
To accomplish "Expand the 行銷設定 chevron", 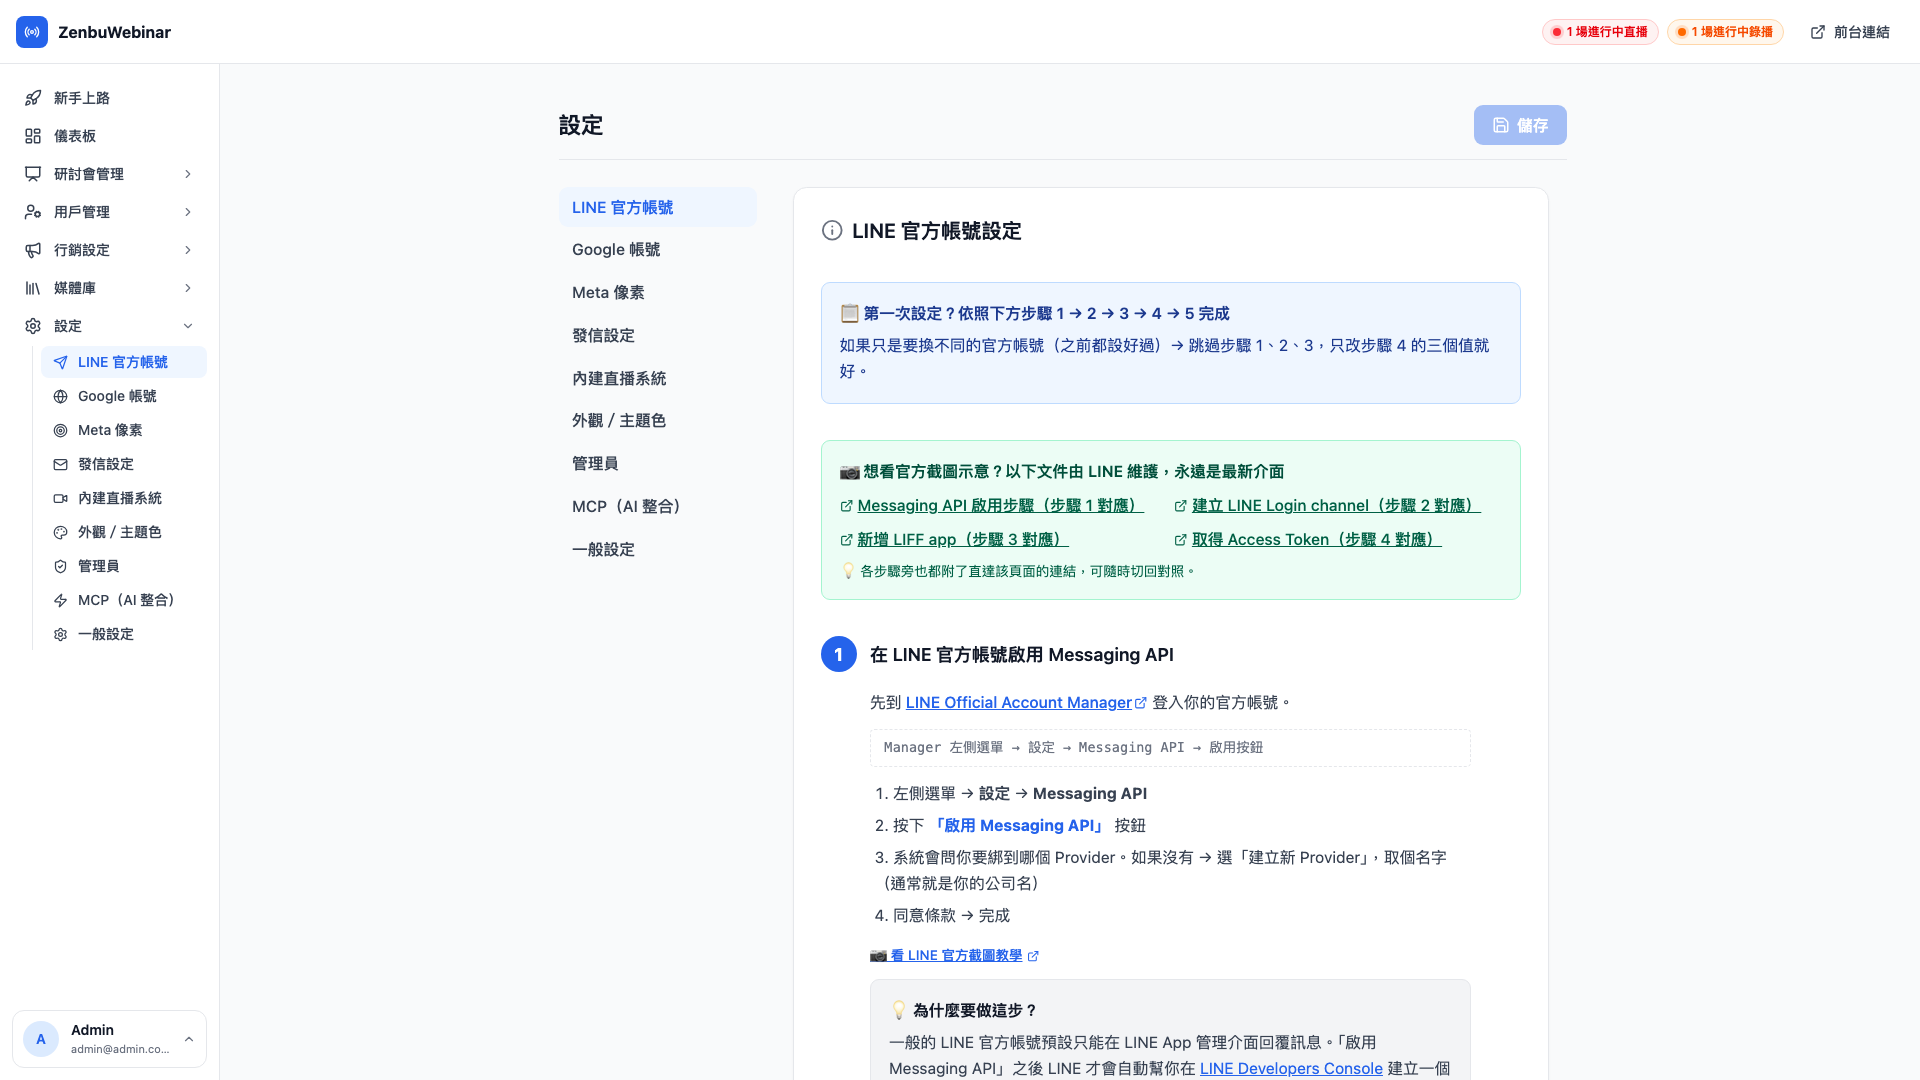I will 188,250.
